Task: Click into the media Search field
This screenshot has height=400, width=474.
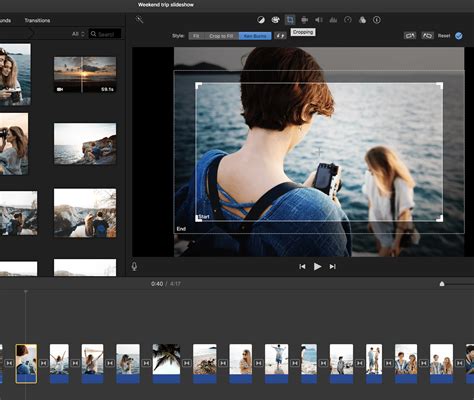Action: tap(105, 34)
